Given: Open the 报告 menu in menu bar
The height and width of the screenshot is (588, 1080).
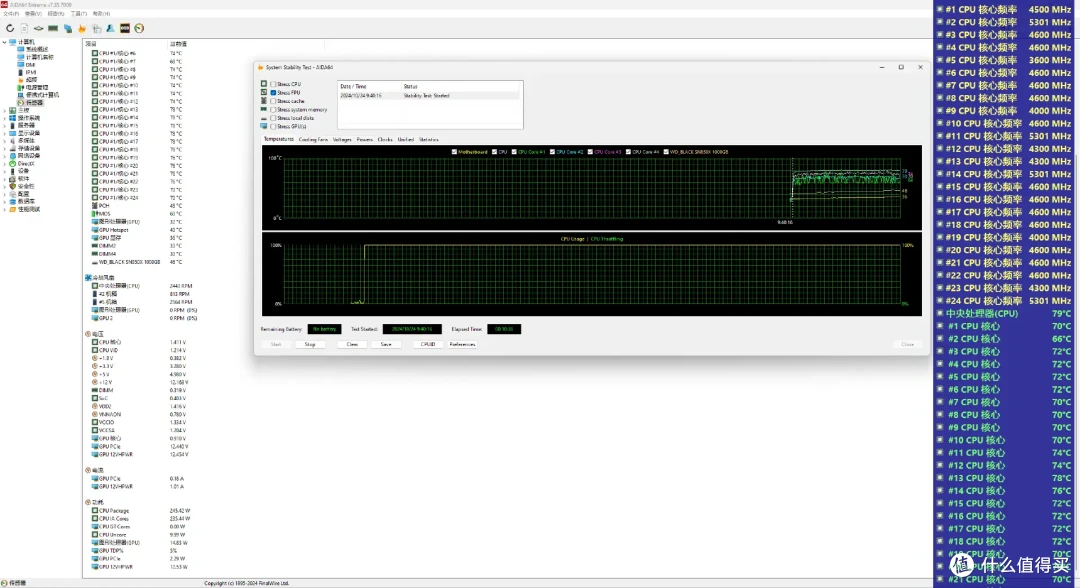Looking at the screenshot, I should [56, 14].
